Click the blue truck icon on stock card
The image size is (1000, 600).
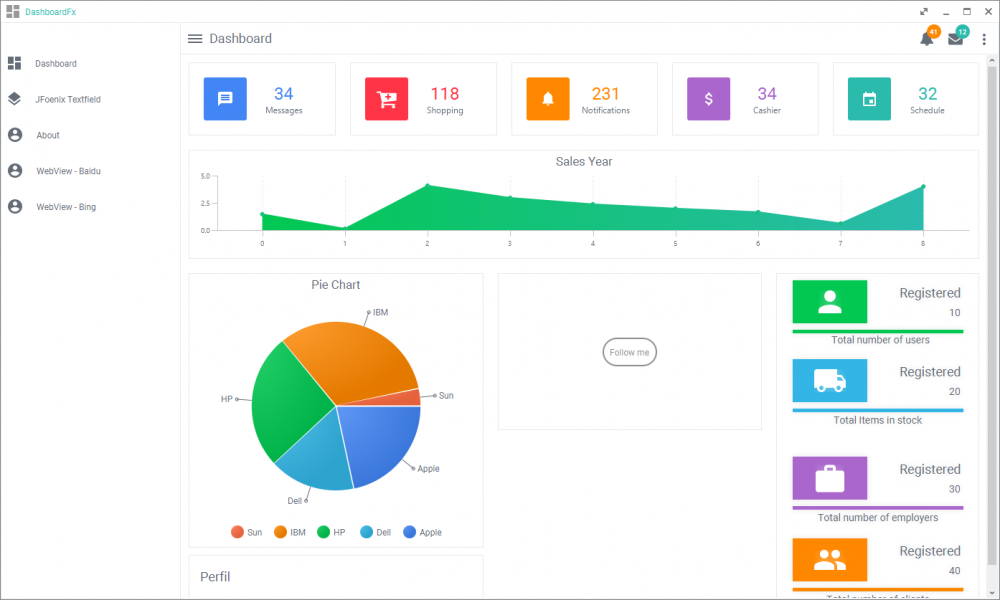(x=829, y=381)
